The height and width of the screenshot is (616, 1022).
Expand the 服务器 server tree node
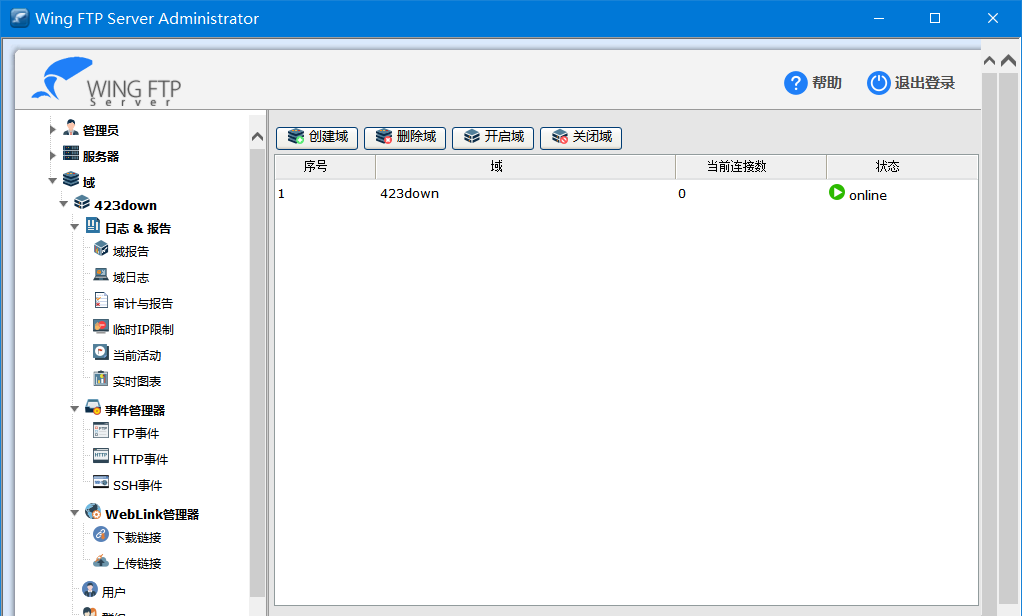[x=53, y=156]
